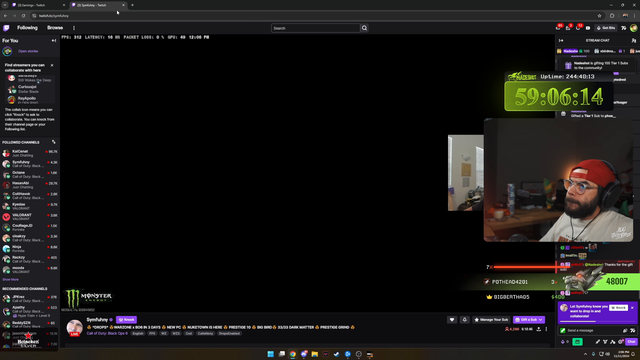640x360 pixels.
Task: Click Open stories link
Action: [x=28, y=51]
